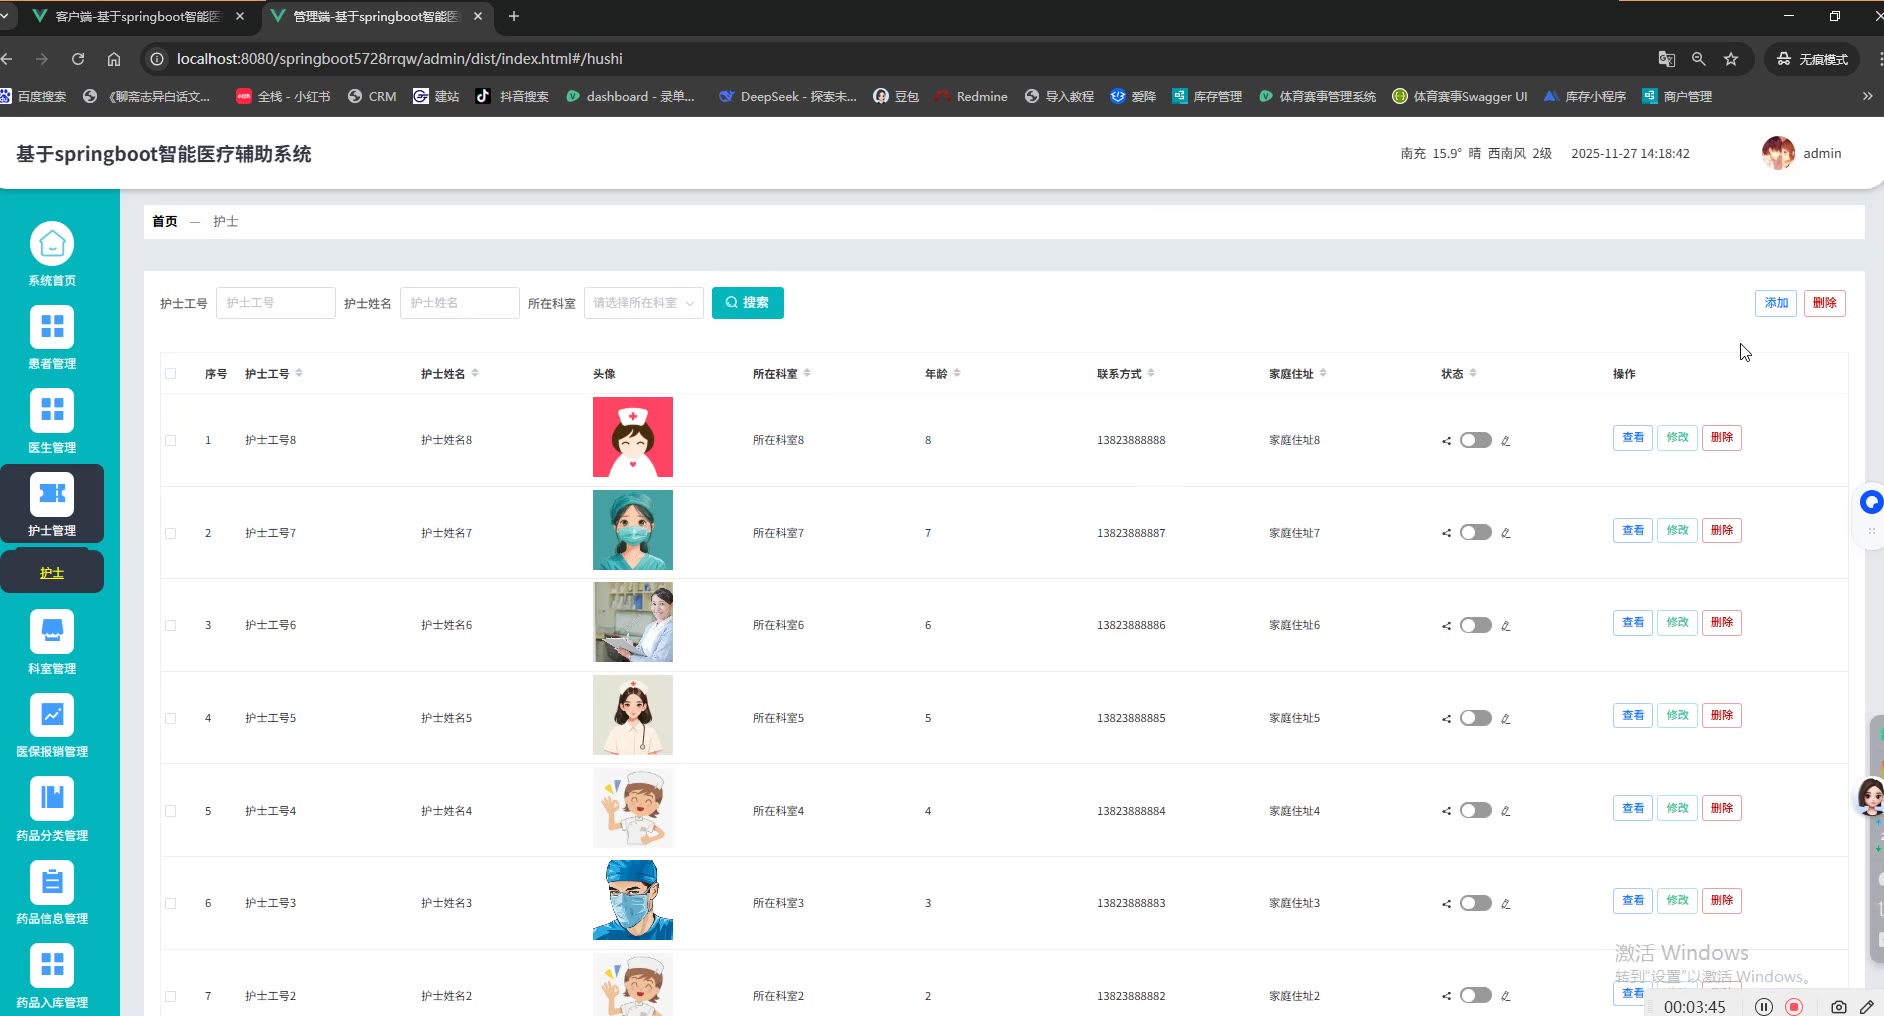
Task: Open 药品信息管理 clipboard icon
Action: (x=52, y=882)
